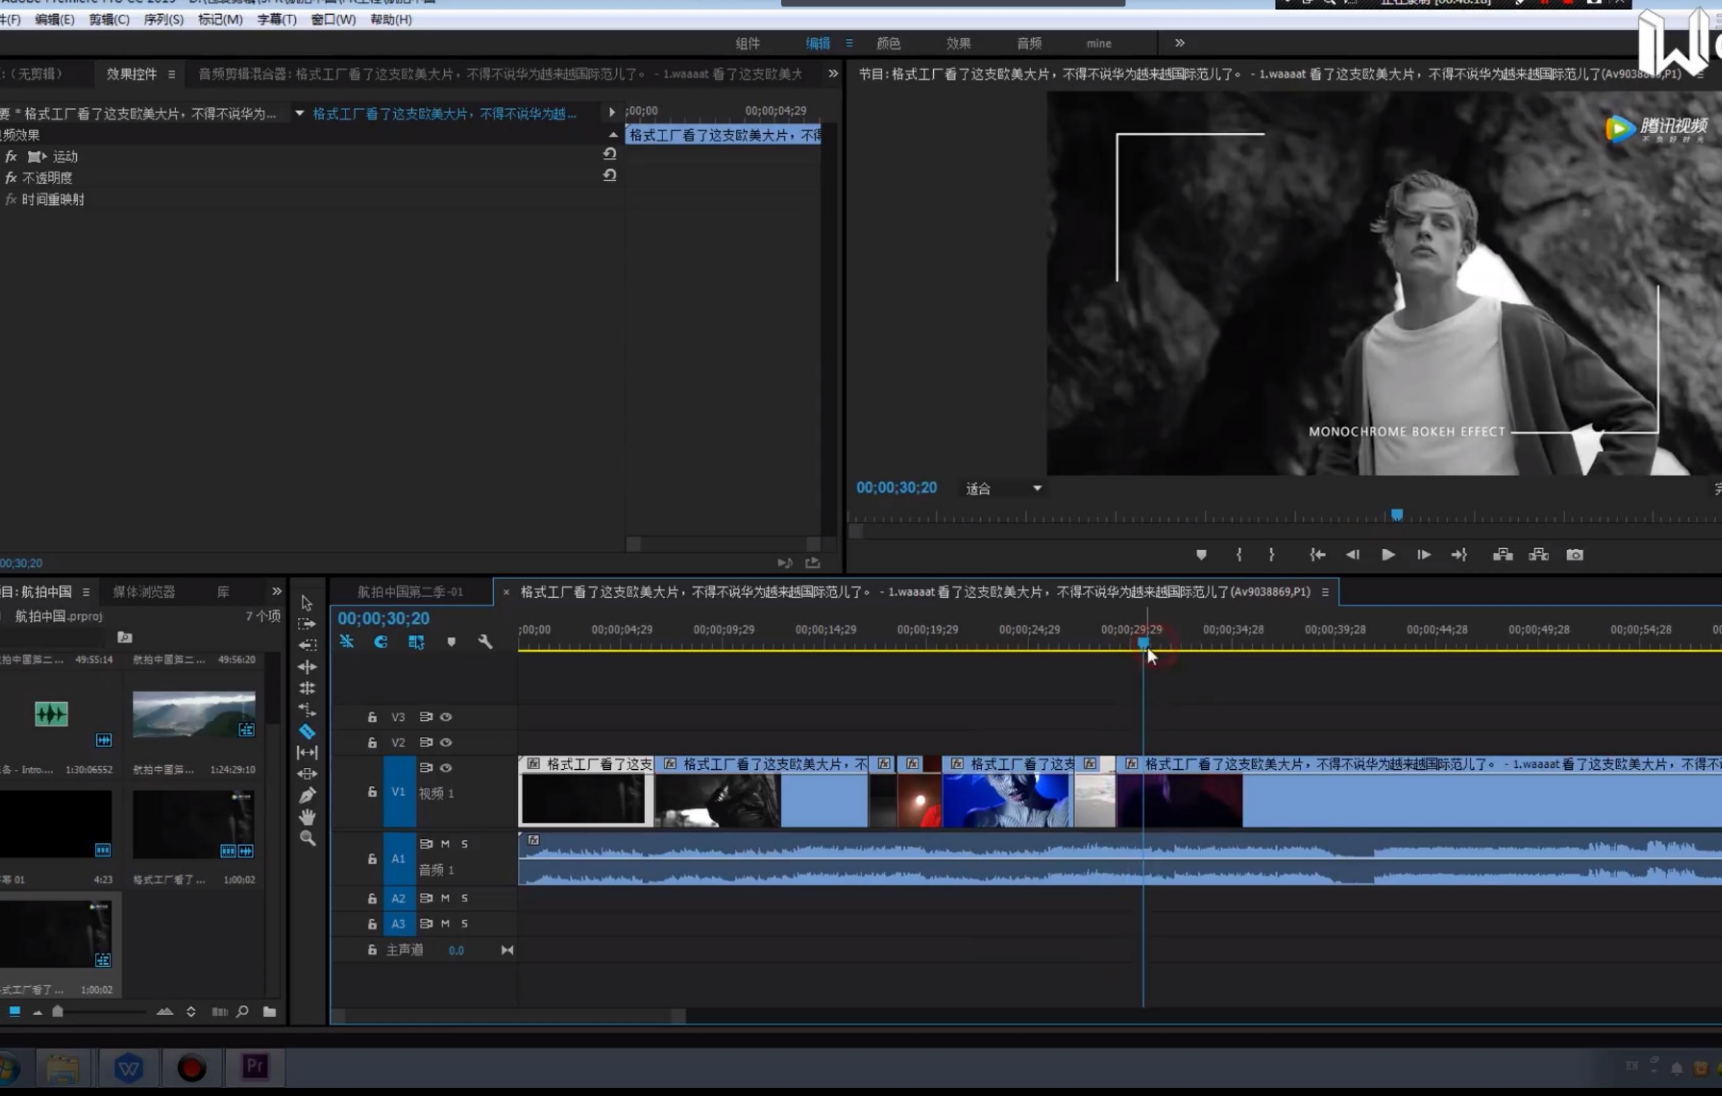Choose the Selection arrow tool
The image size is (1722, 1096).
pos(307,603)
